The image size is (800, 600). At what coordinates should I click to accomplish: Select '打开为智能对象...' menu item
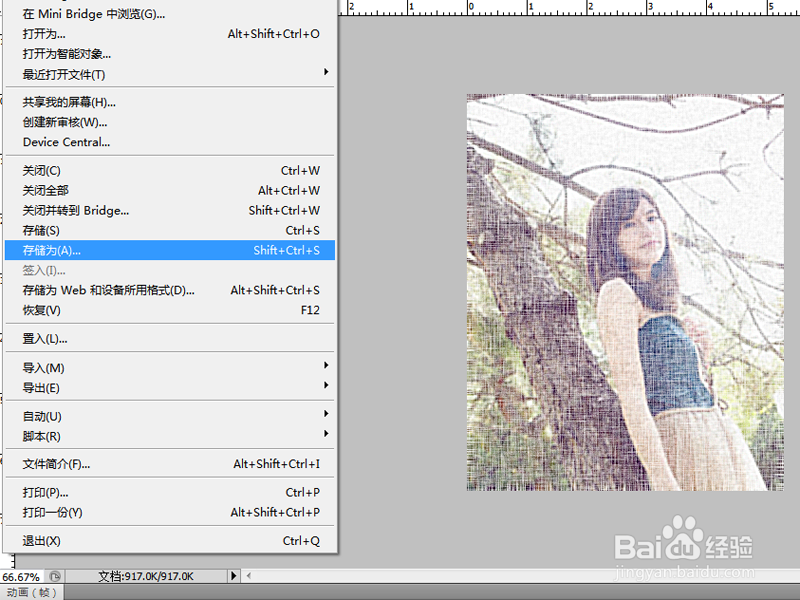tap(169, 54)
